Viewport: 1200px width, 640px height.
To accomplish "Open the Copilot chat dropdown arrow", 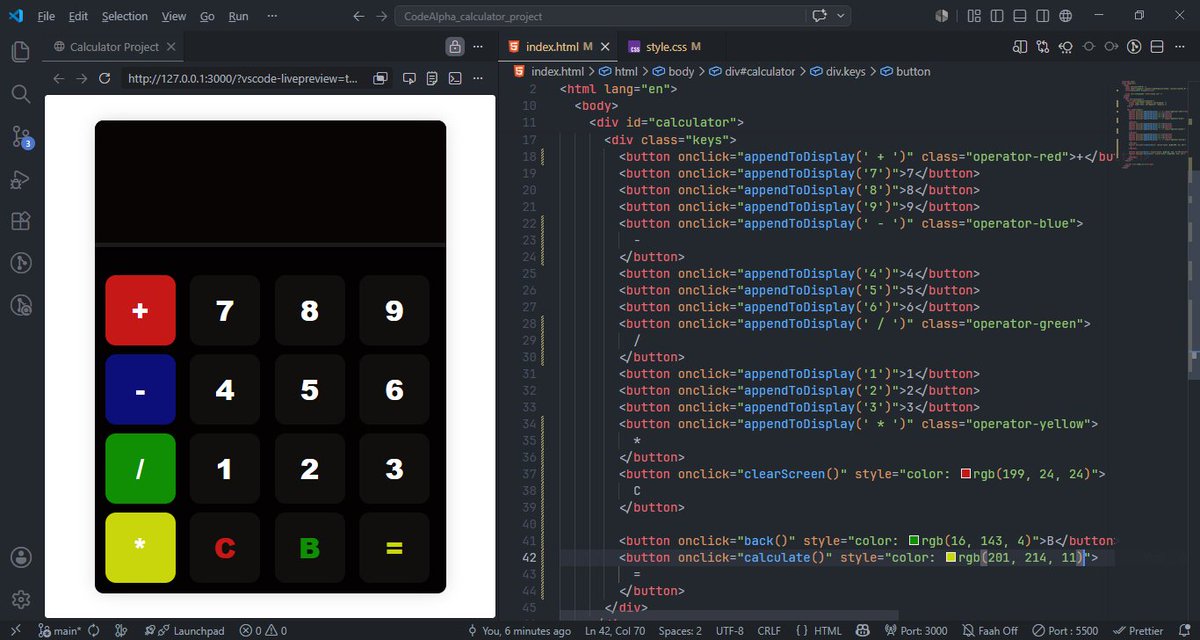I will click(x=841, y=16).
